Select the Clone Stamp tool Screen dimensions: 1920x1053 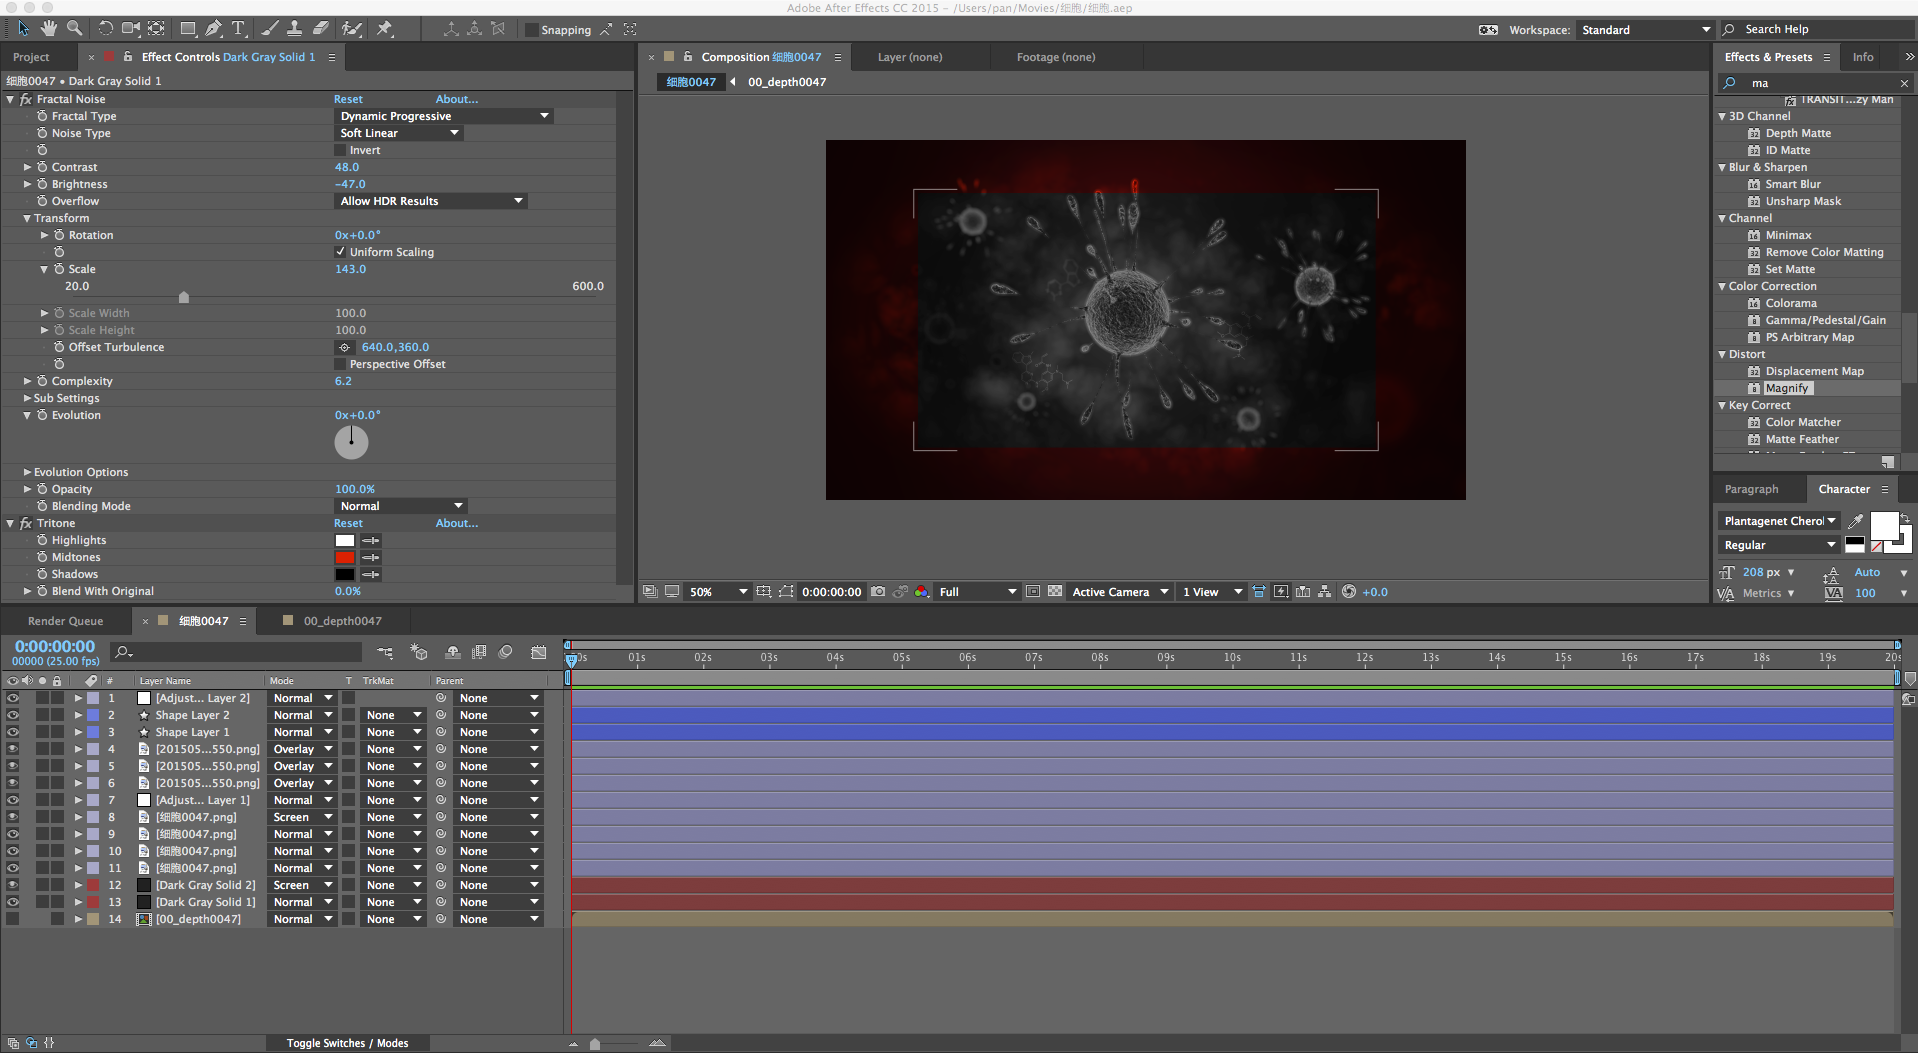[295, 29]
